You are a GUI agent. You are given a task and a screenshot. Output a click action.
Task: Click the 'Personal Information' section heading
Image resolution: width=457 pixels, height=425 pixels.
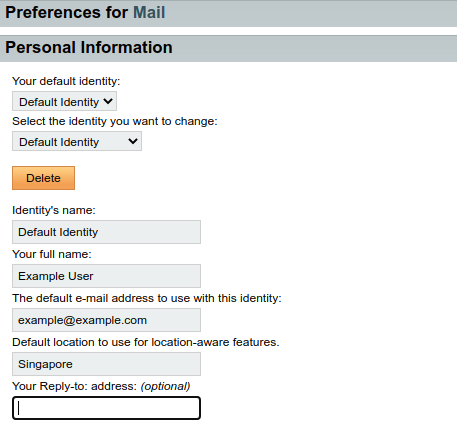(x=89, y=47)
